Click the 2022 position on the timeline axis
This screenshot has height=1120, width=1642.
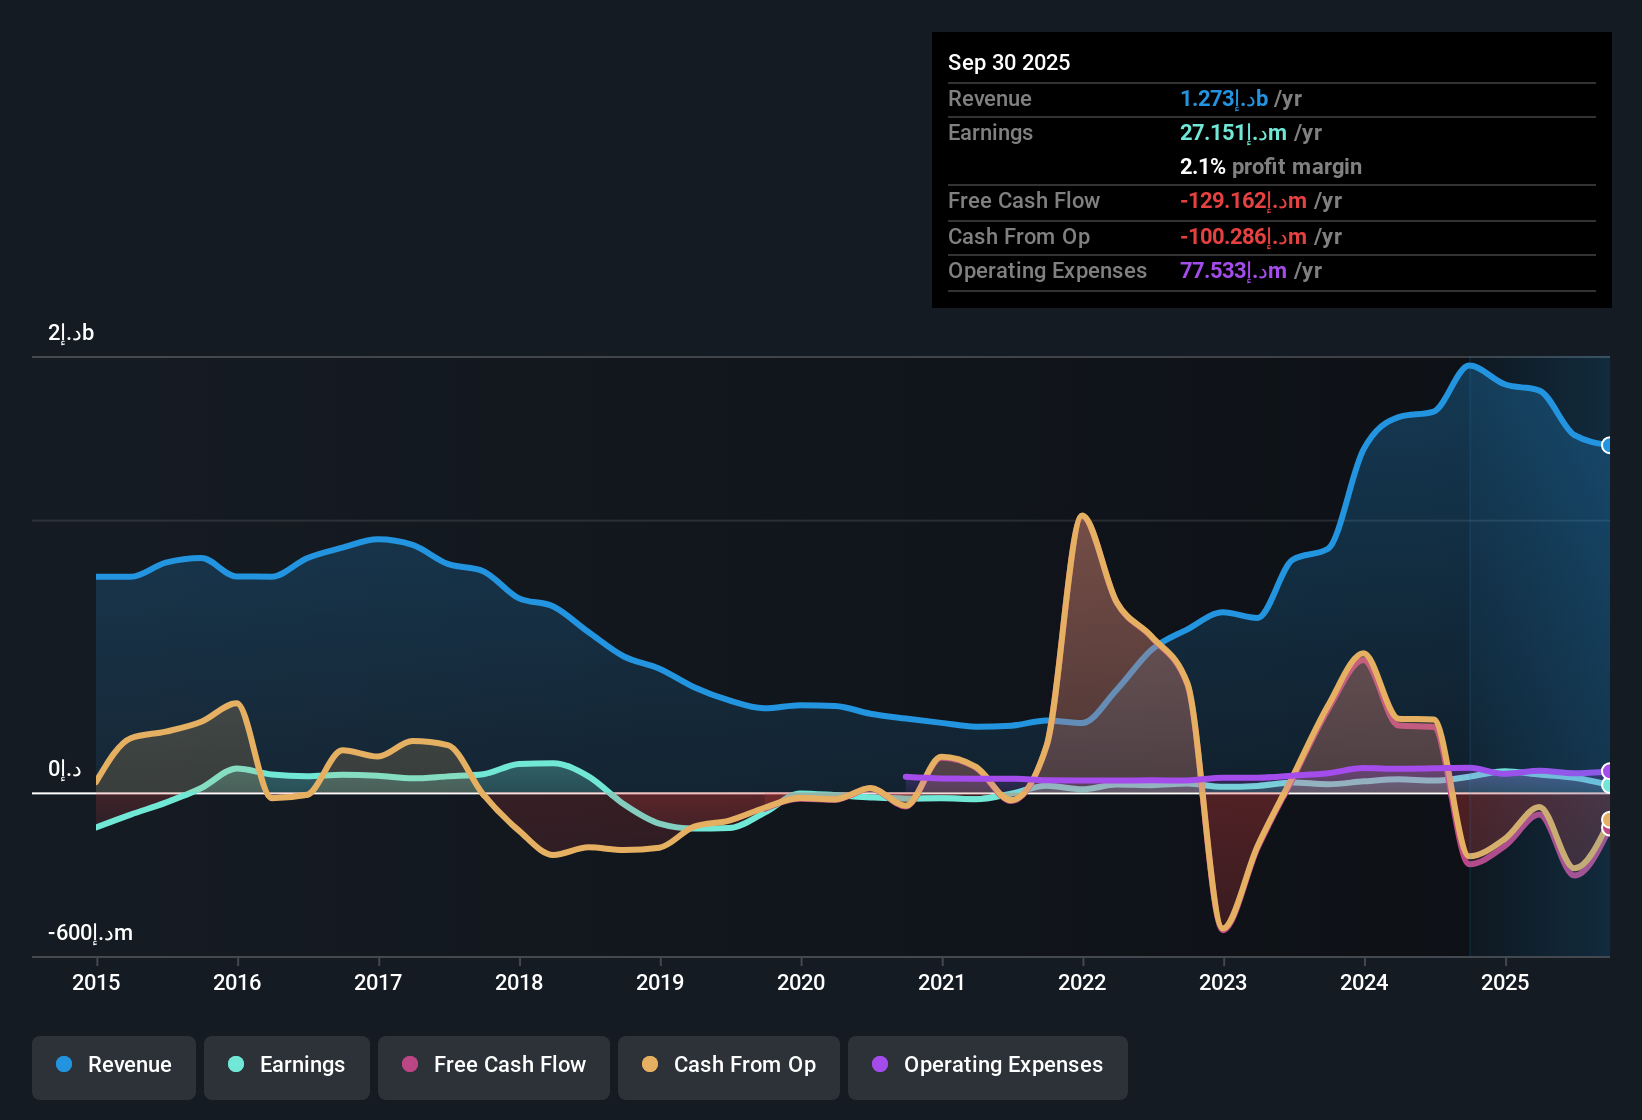click(1083, 983)
